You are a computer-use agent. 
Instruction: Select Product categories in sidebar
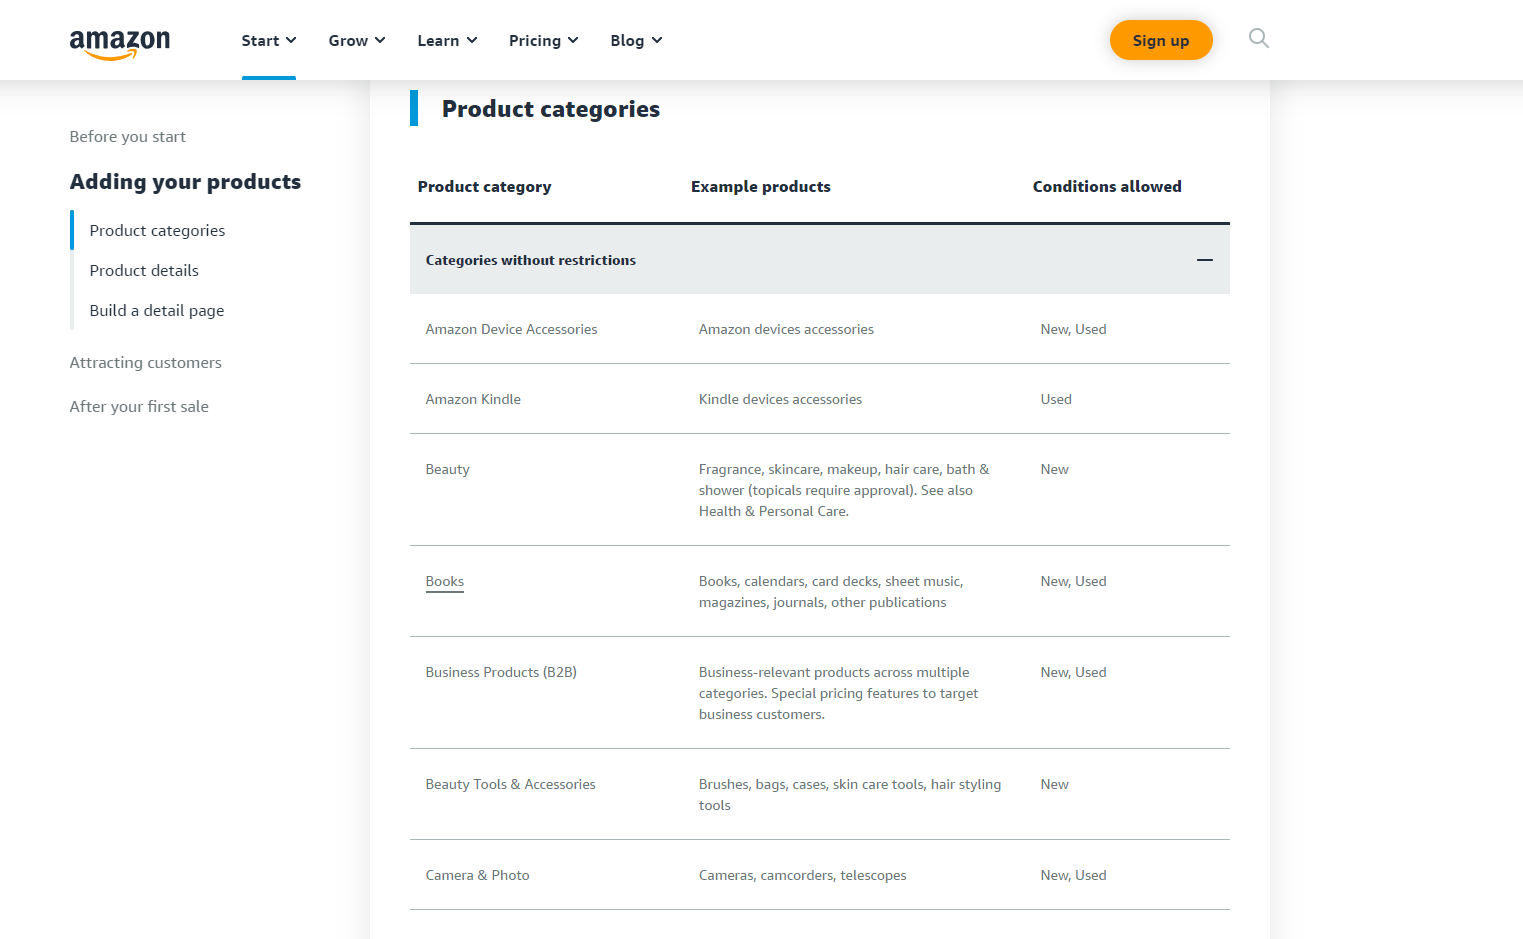(157, 231)
